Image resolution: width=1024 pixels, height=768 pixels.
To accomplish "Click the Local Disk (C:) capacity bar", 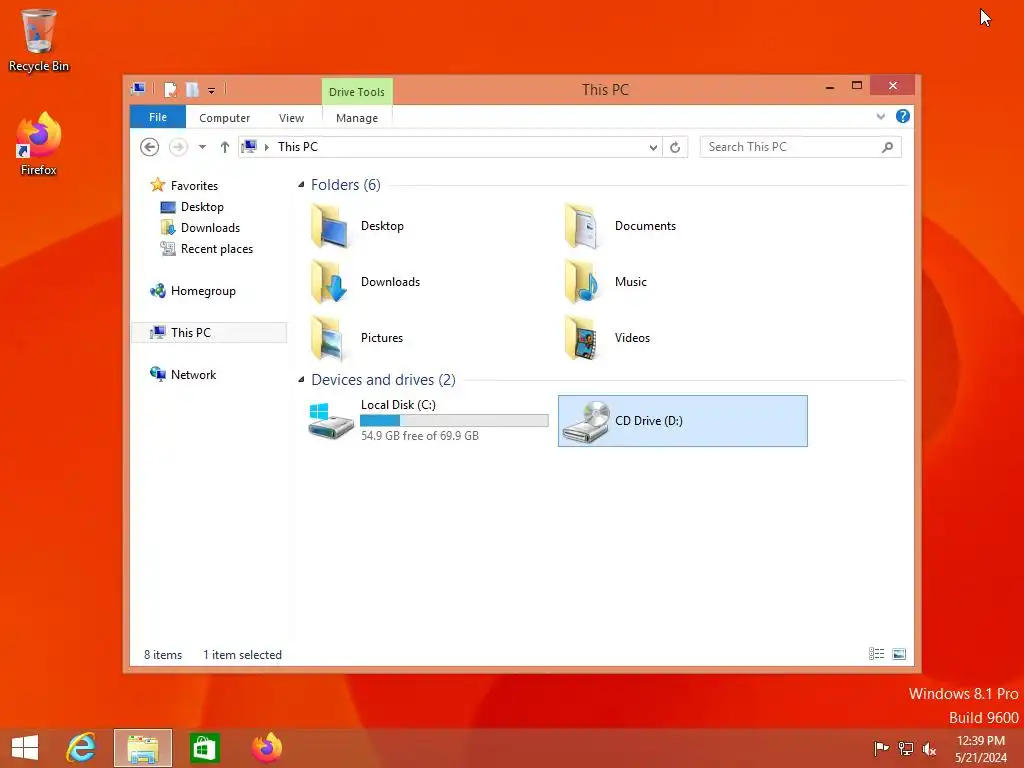I will pos(455,421).
